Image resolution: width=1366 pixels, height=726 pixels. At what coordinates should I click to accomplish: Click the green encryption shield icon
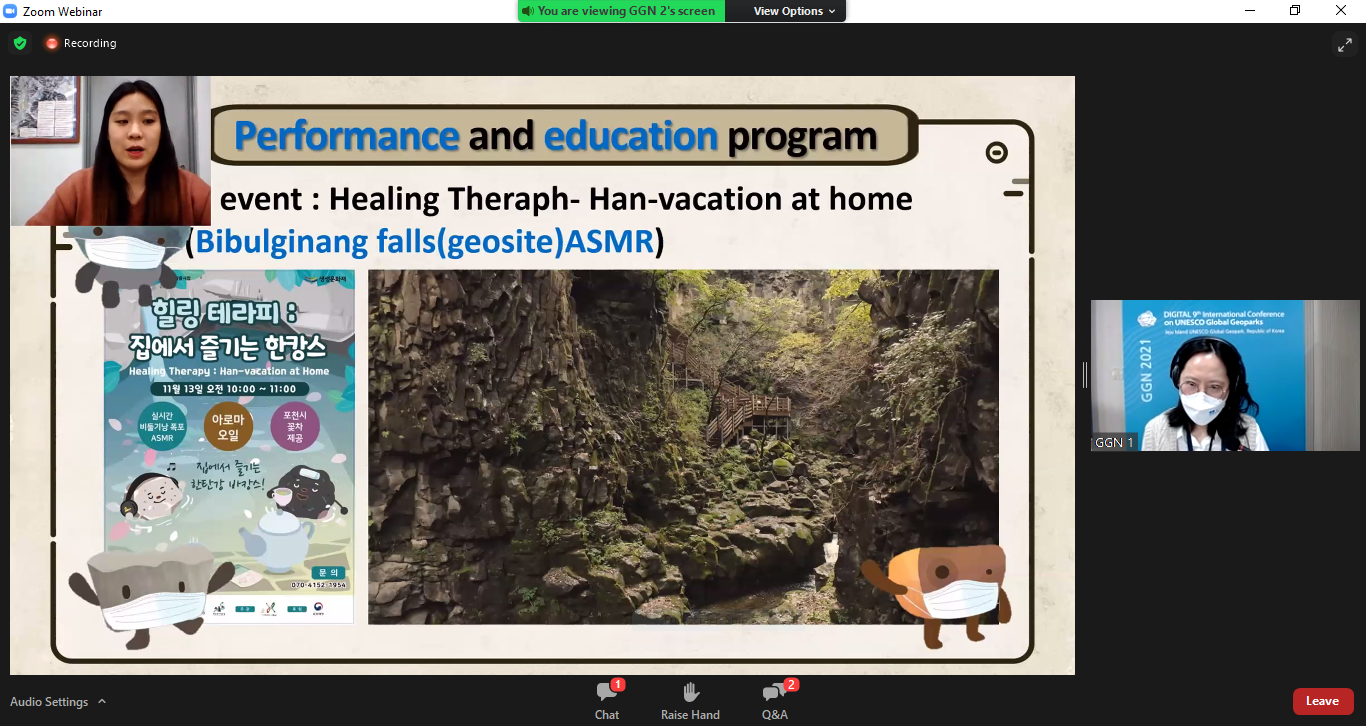click(20, 43)
